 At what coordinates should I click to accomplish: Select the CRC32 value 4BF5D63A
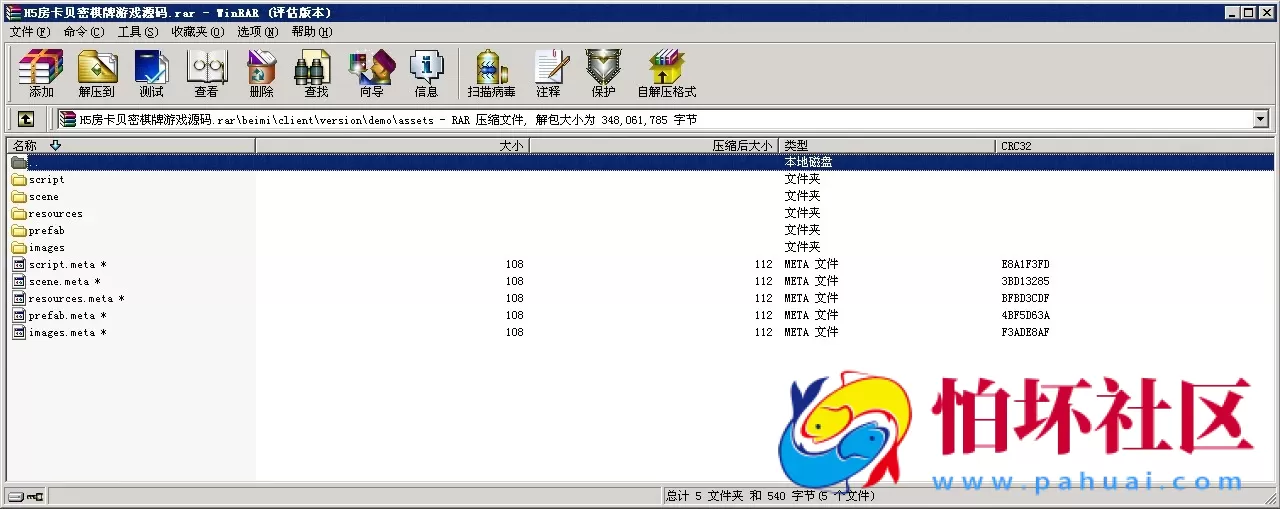[x=1025, y=316]
